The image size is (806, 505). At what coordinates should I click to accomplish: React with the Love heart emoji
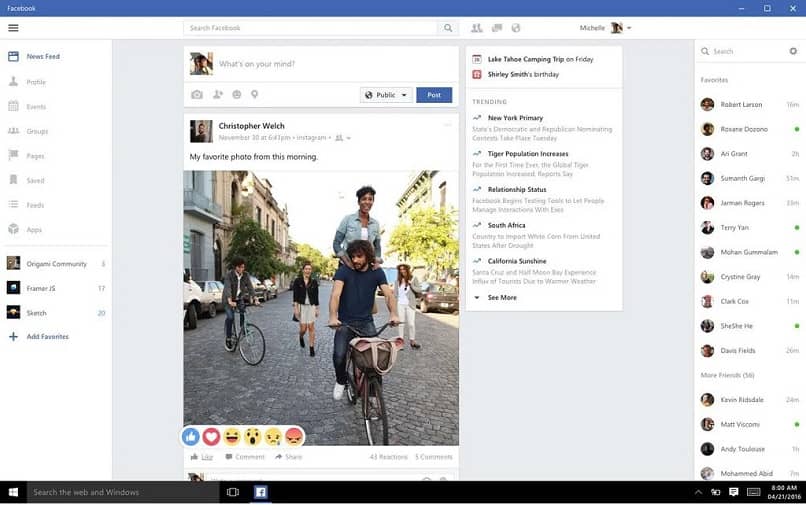211,437
